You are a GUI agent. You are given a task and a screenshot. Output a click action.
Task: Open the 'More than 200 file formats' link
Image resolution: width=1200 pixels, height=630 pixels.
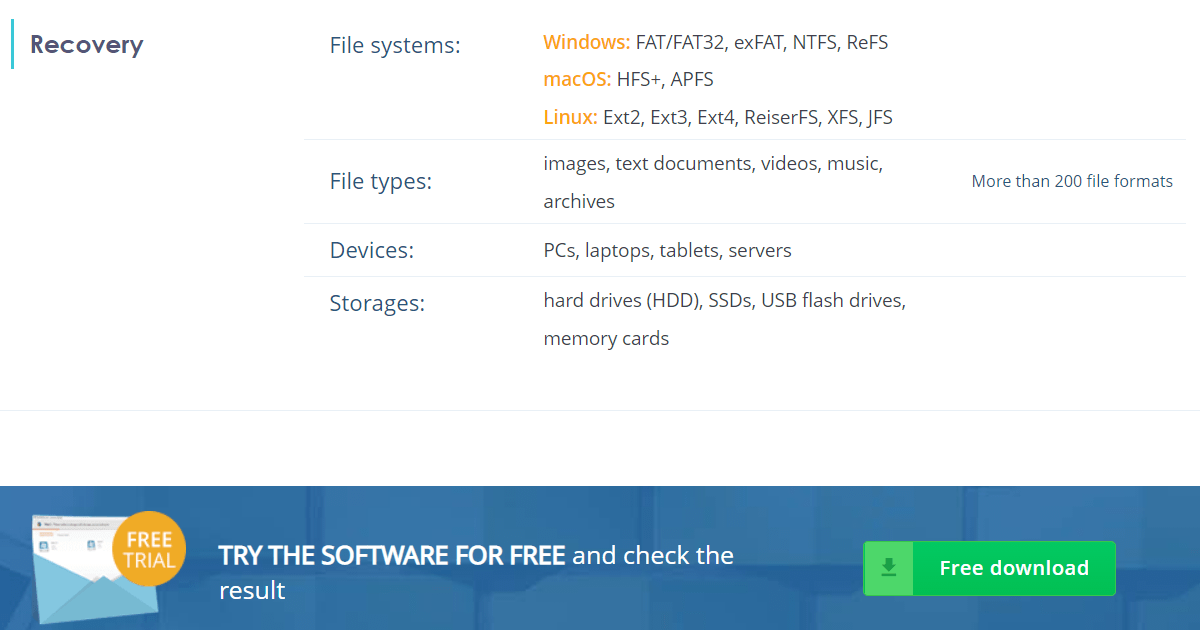(1072, 182)
